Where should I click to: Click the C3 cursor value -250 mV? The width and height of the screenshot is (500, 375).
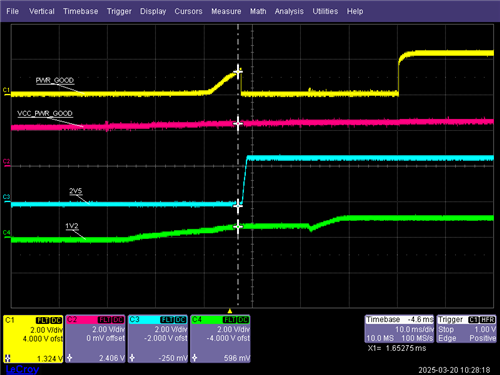coord(173,358)
